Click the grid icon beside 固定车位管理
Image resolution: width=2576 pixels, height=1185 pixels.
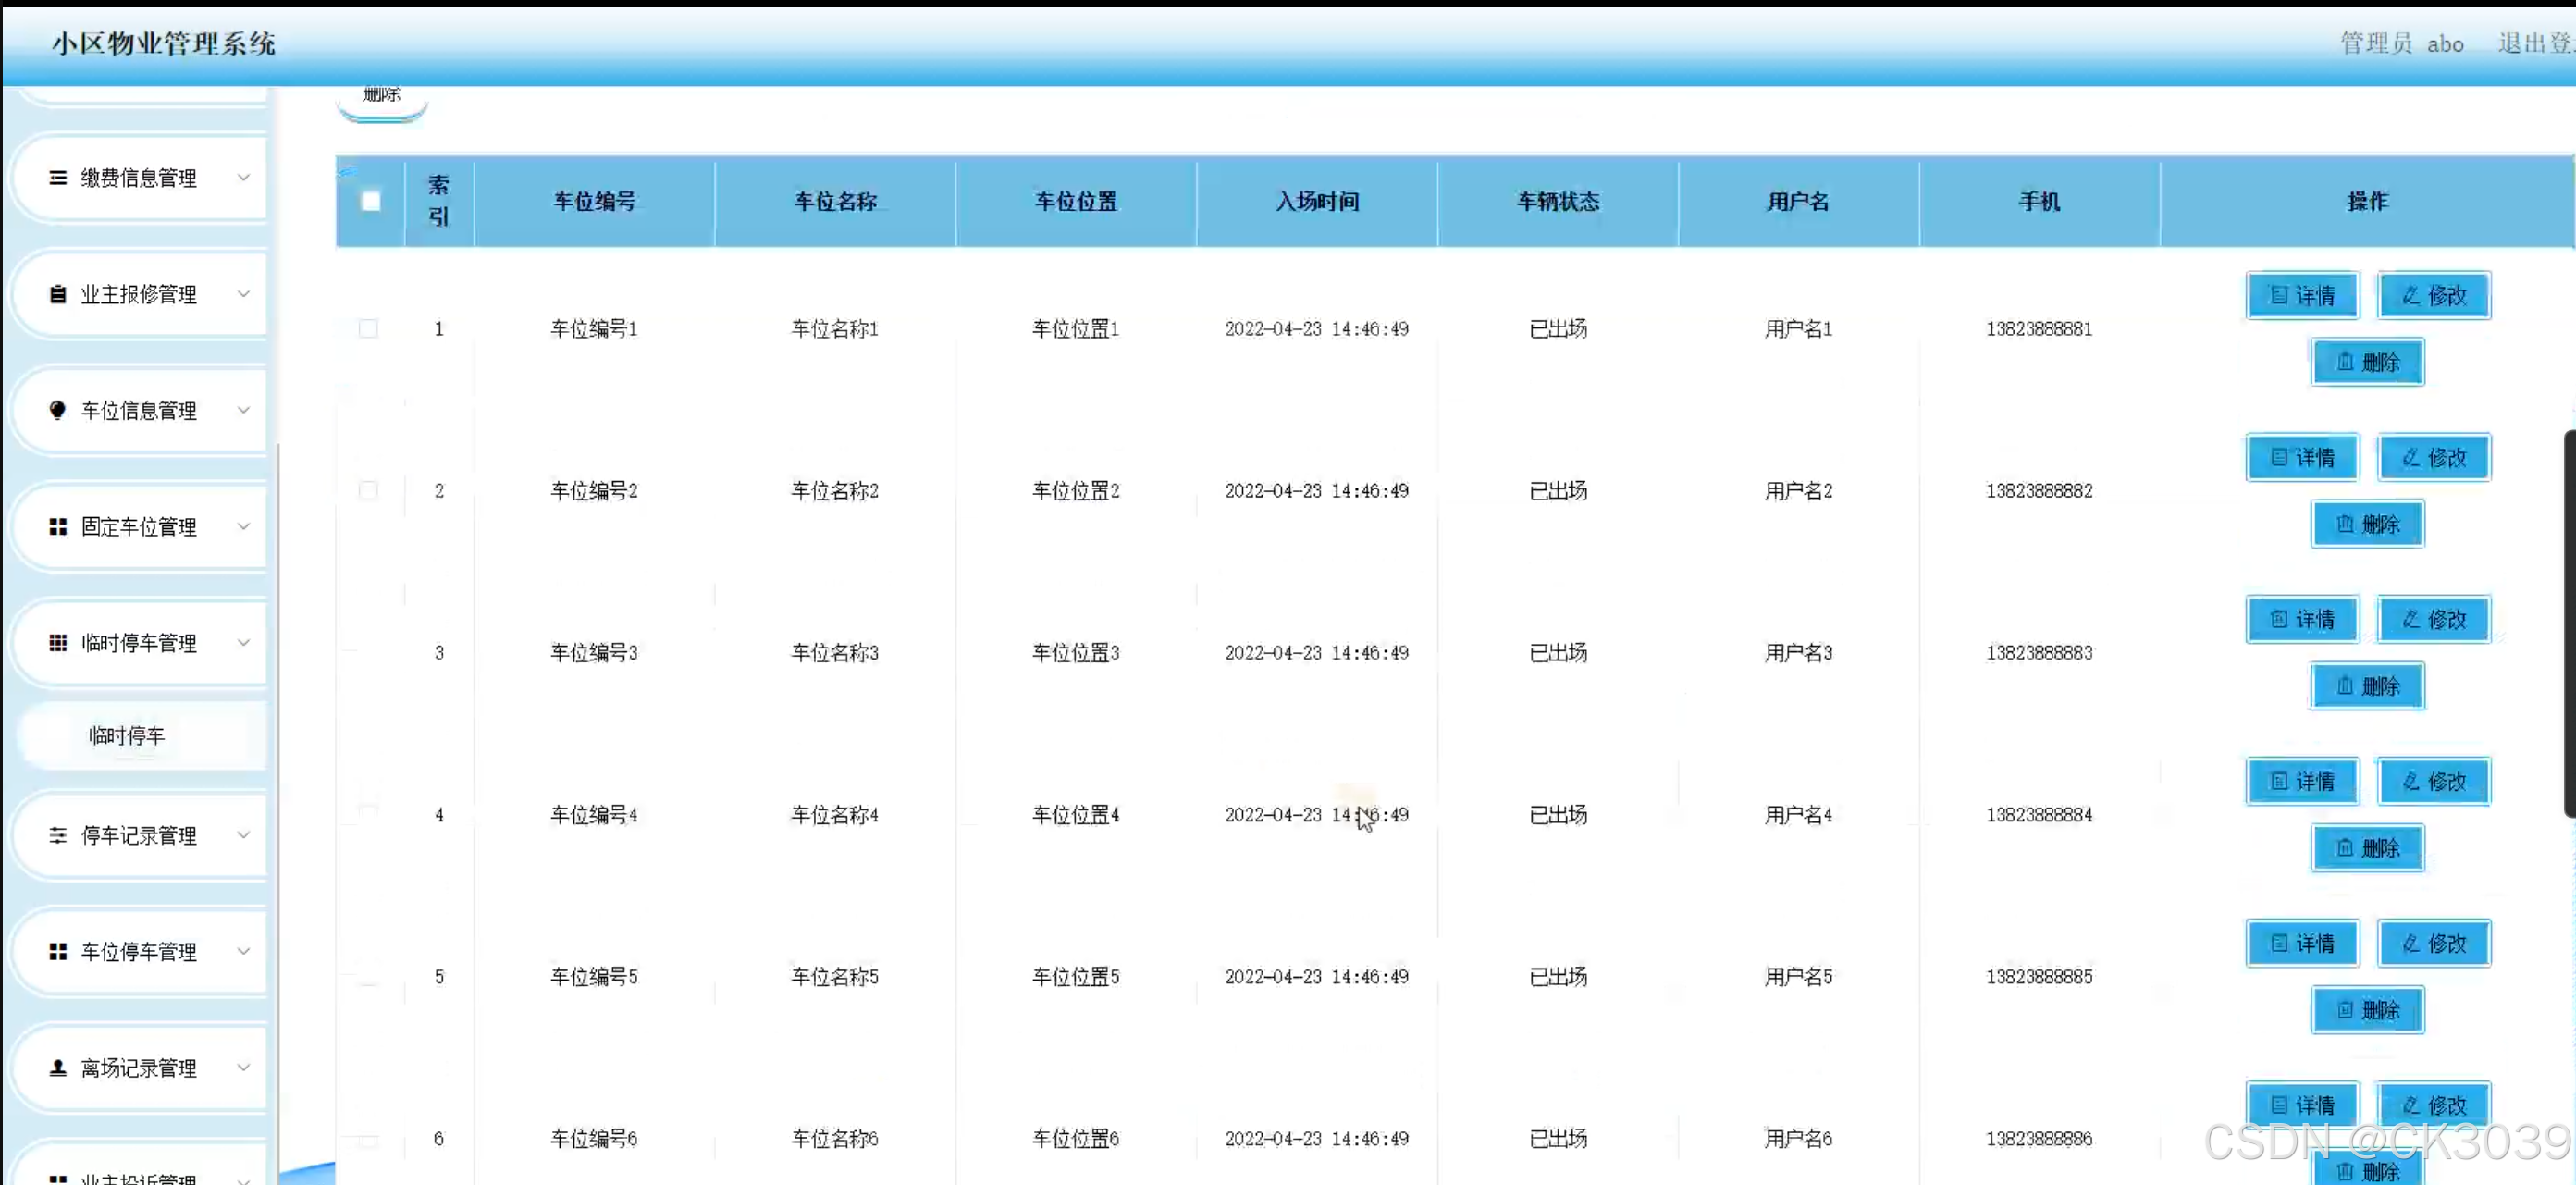click(58, 527)
